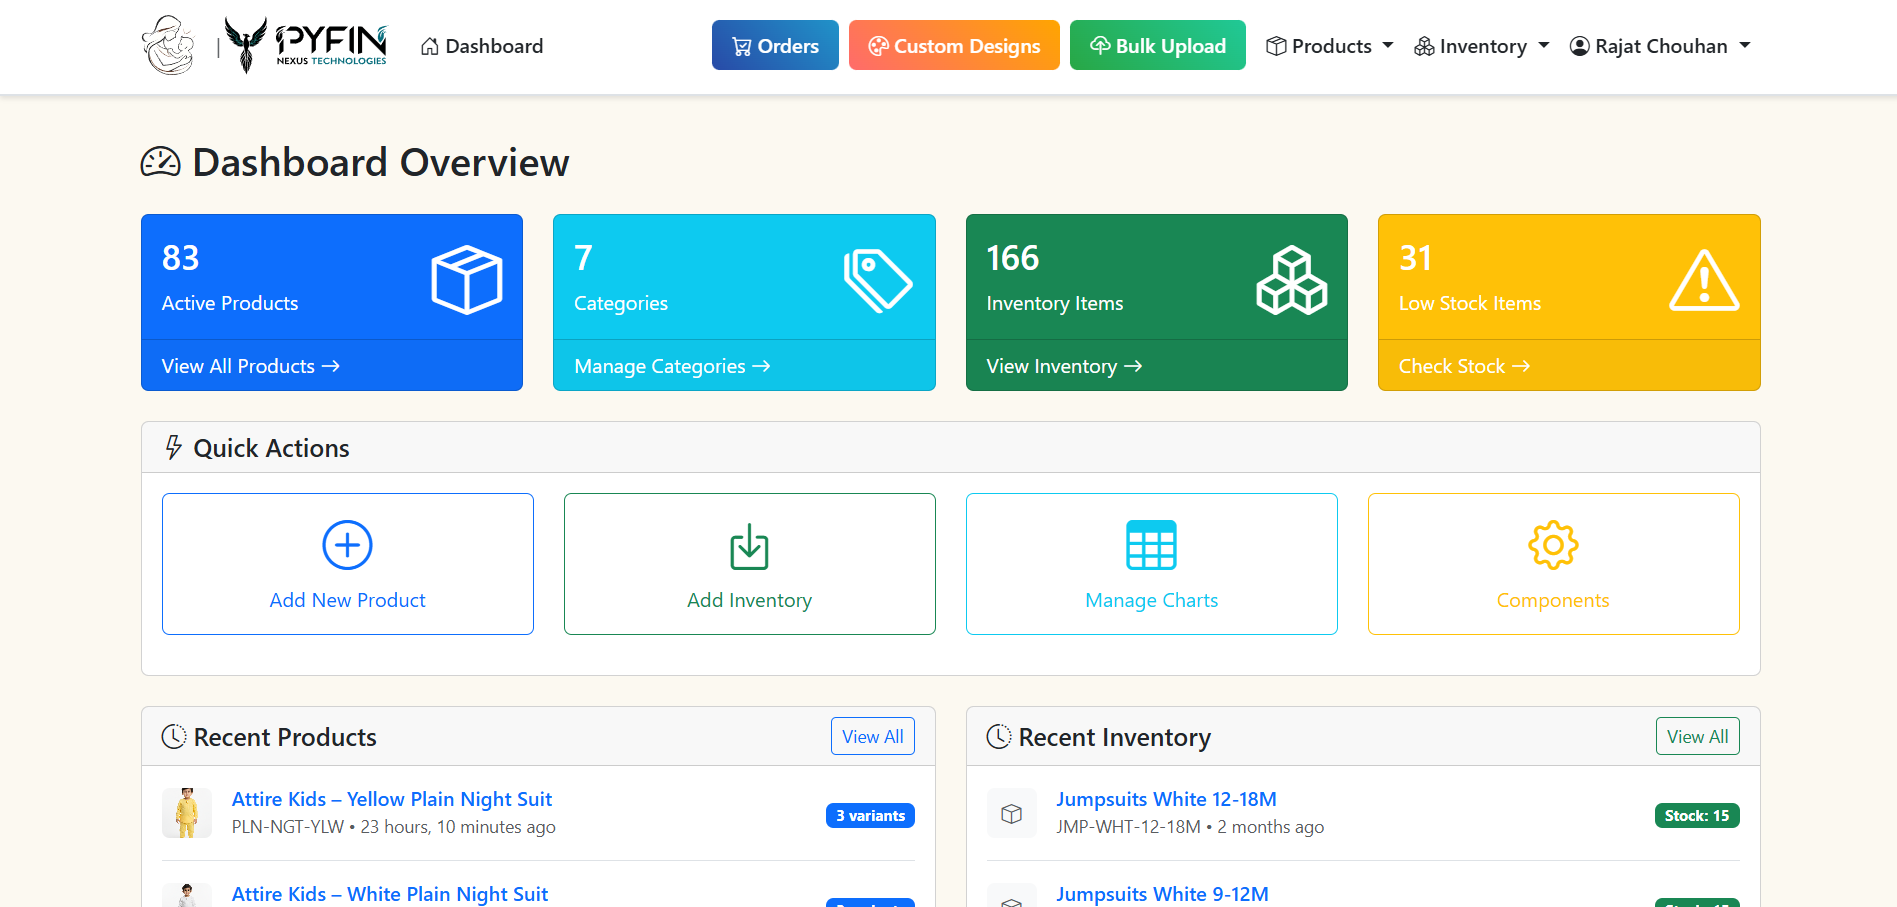Viewport: 1897px width, 907px height.
Task: Open the Rajat Chouhan user menu
Action: click(x=1660, y=46)
